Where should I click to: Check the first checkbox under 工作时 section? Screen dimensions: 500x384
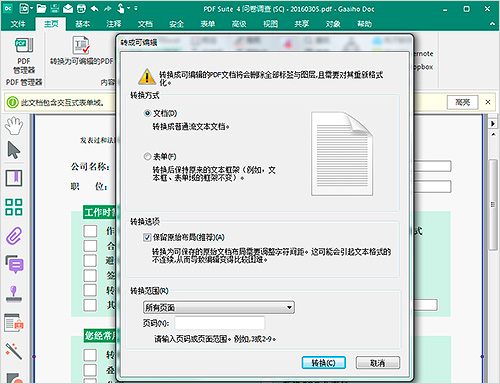pyautogui.click(x=90, y=231)
